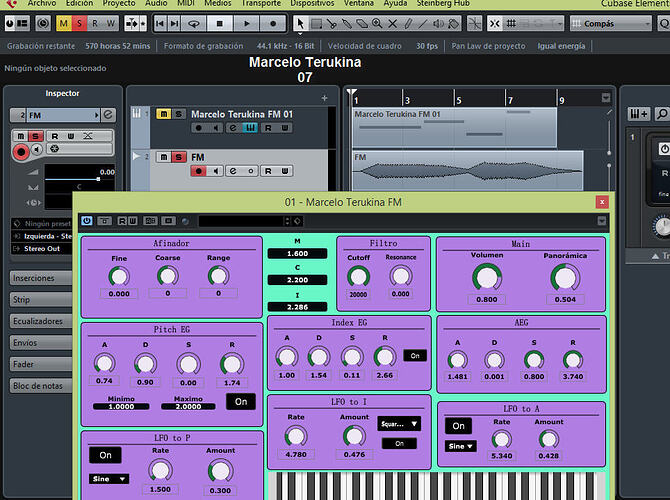Open the LFO to I Square waveform dropdown
This screenshot has width=670, height=500.
click(399, 423)
